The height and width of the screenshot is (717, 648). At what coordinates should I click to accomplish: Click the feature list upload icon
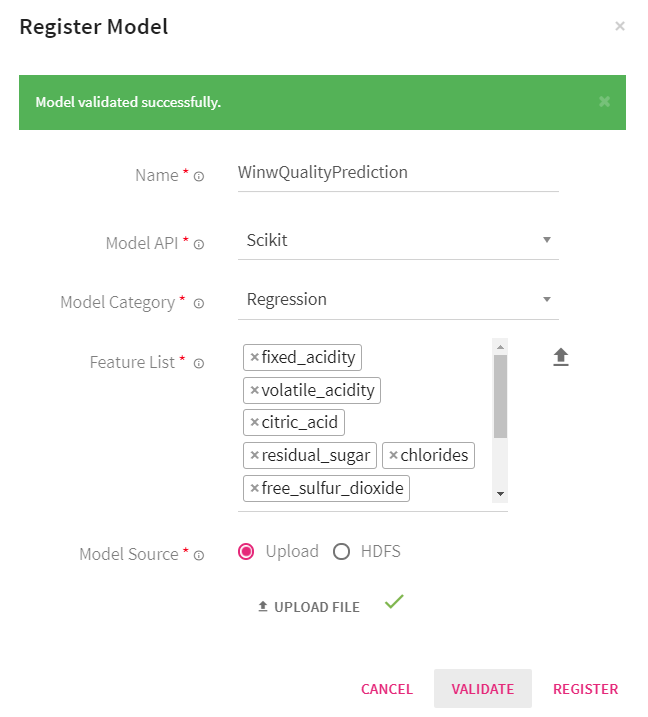pos(561,357)
